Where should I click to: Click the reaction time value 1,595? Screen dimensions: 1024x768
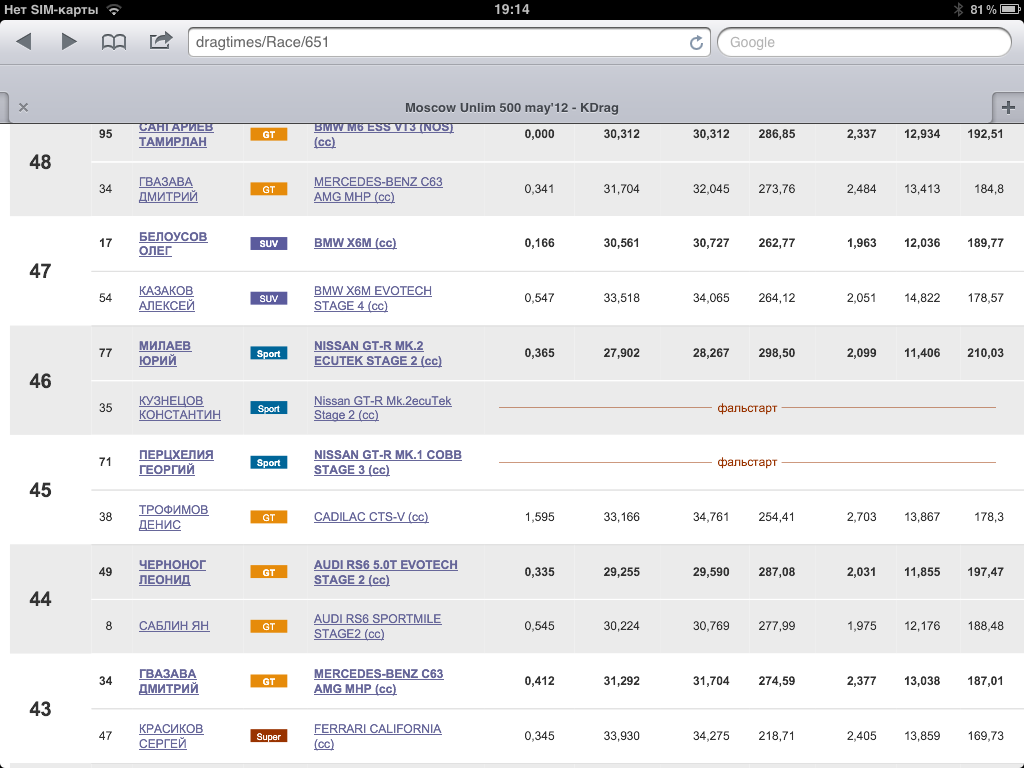click(539, 517)
